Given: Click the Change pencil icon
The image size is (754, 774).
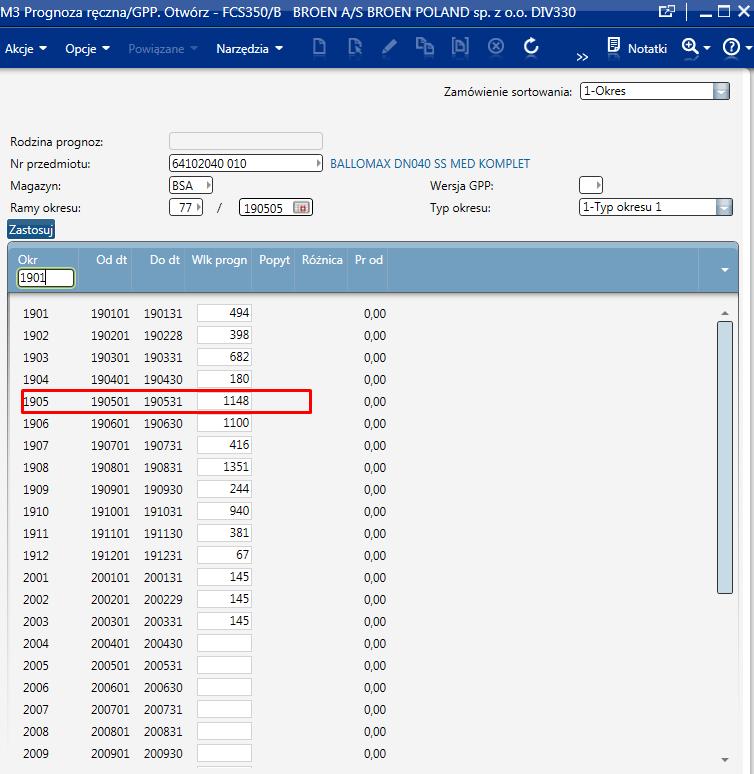Looking at the screenshot, I should coord(390,47).
